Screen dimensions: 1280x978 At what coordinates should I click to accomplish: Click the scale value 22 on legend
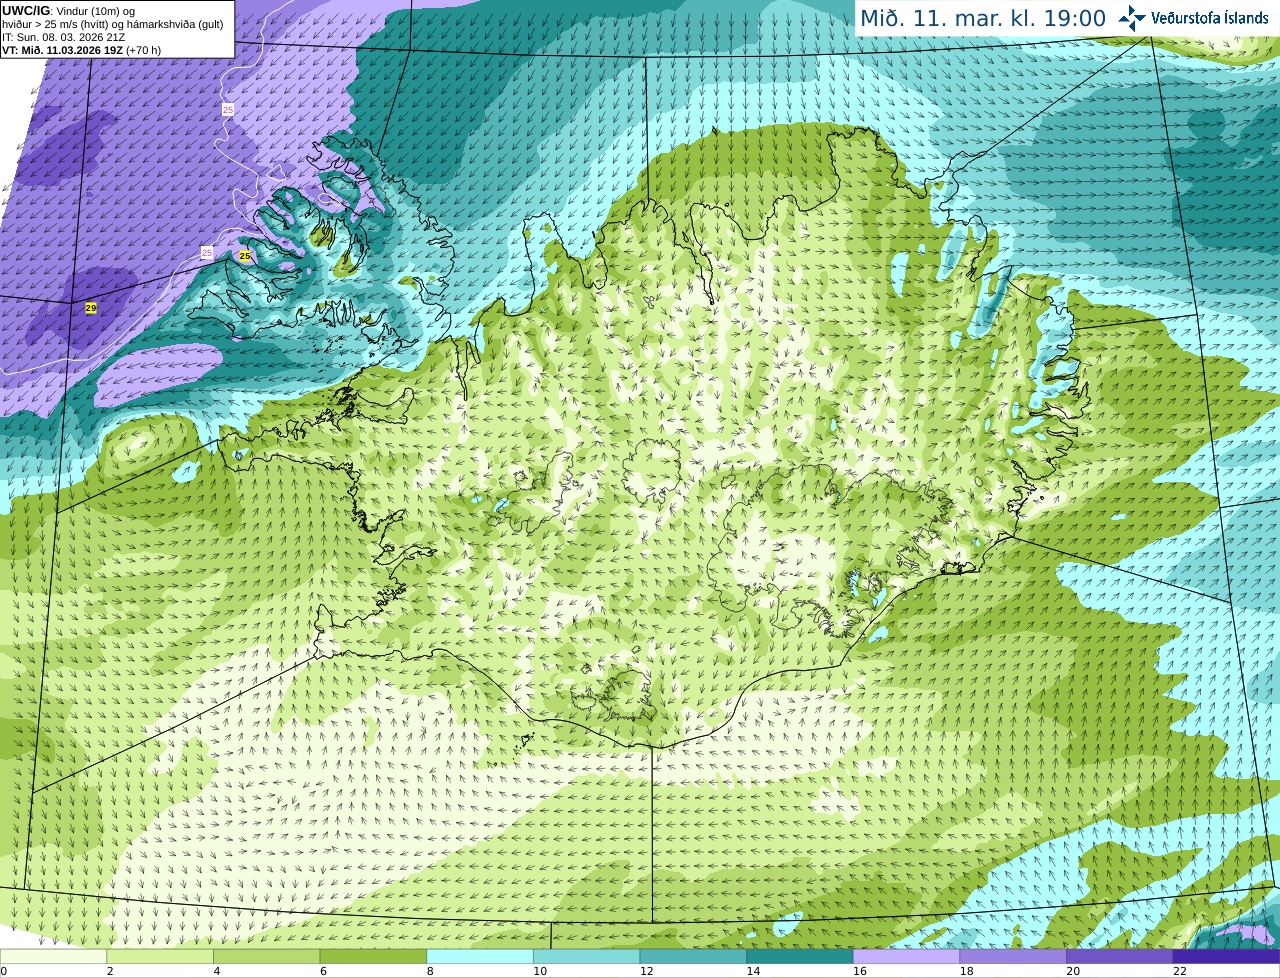point(1180,971)
